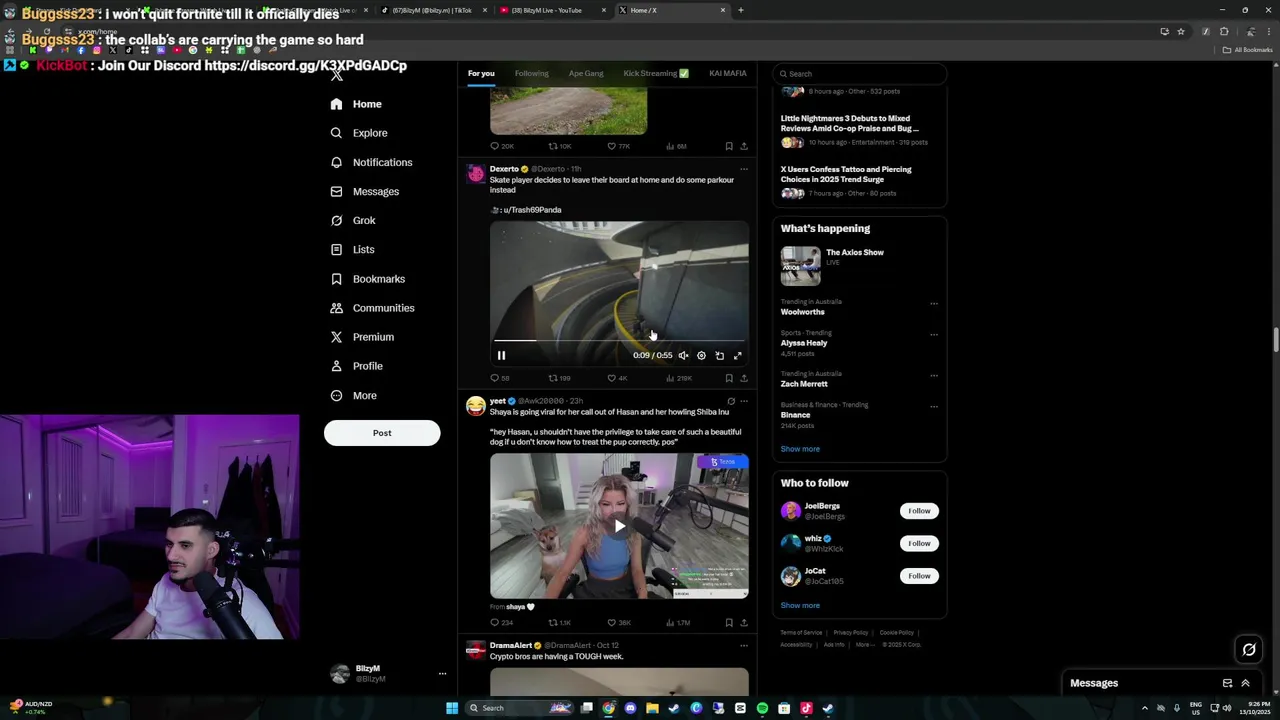The height and width of the screenshot is (720, 1280).
Task: Share the yeet post
Action: point(743,622)
